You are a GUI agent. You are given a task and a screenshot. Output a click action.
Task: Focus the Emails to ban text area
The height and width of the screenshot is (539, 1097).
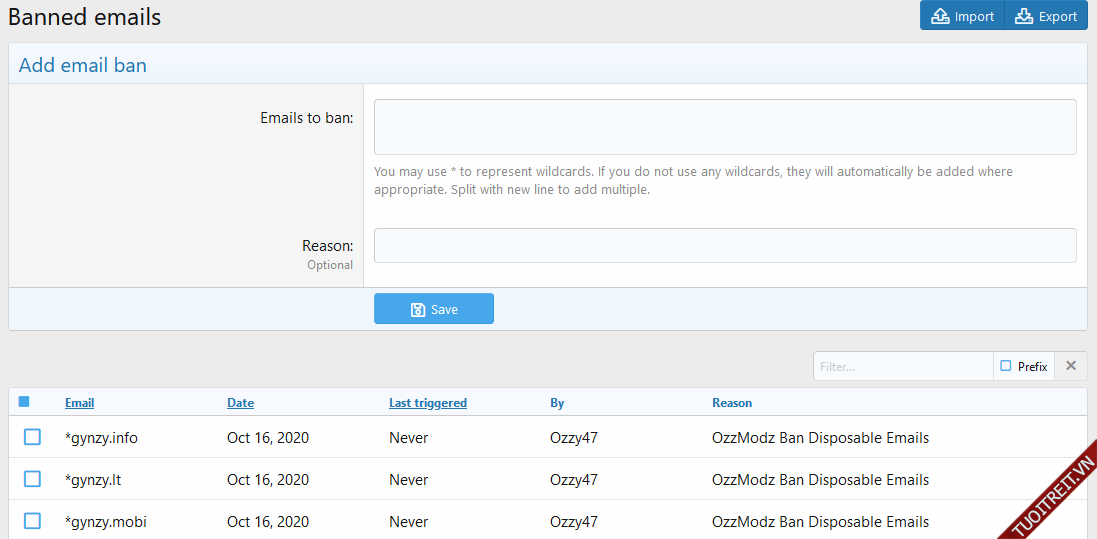(725, 127)
